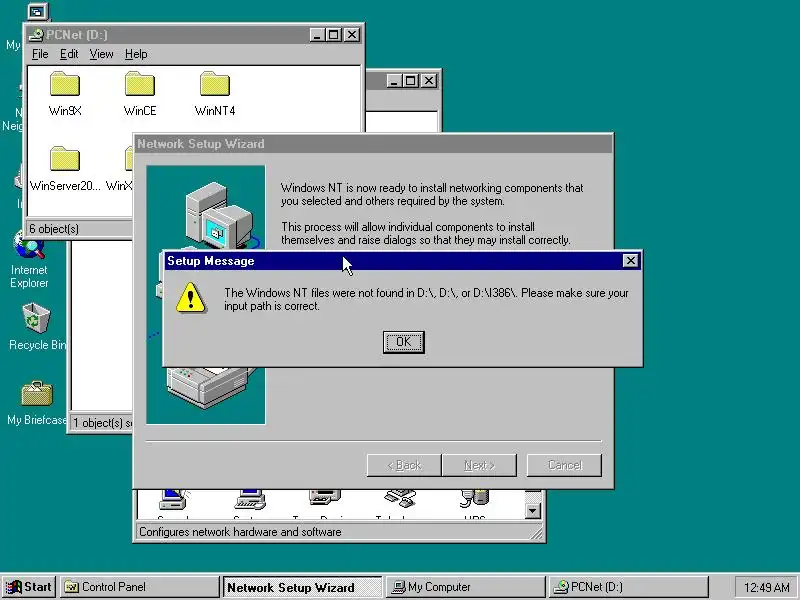
Task: Click the Control Panel scrollbar down arrow
Action: (533, 511)
